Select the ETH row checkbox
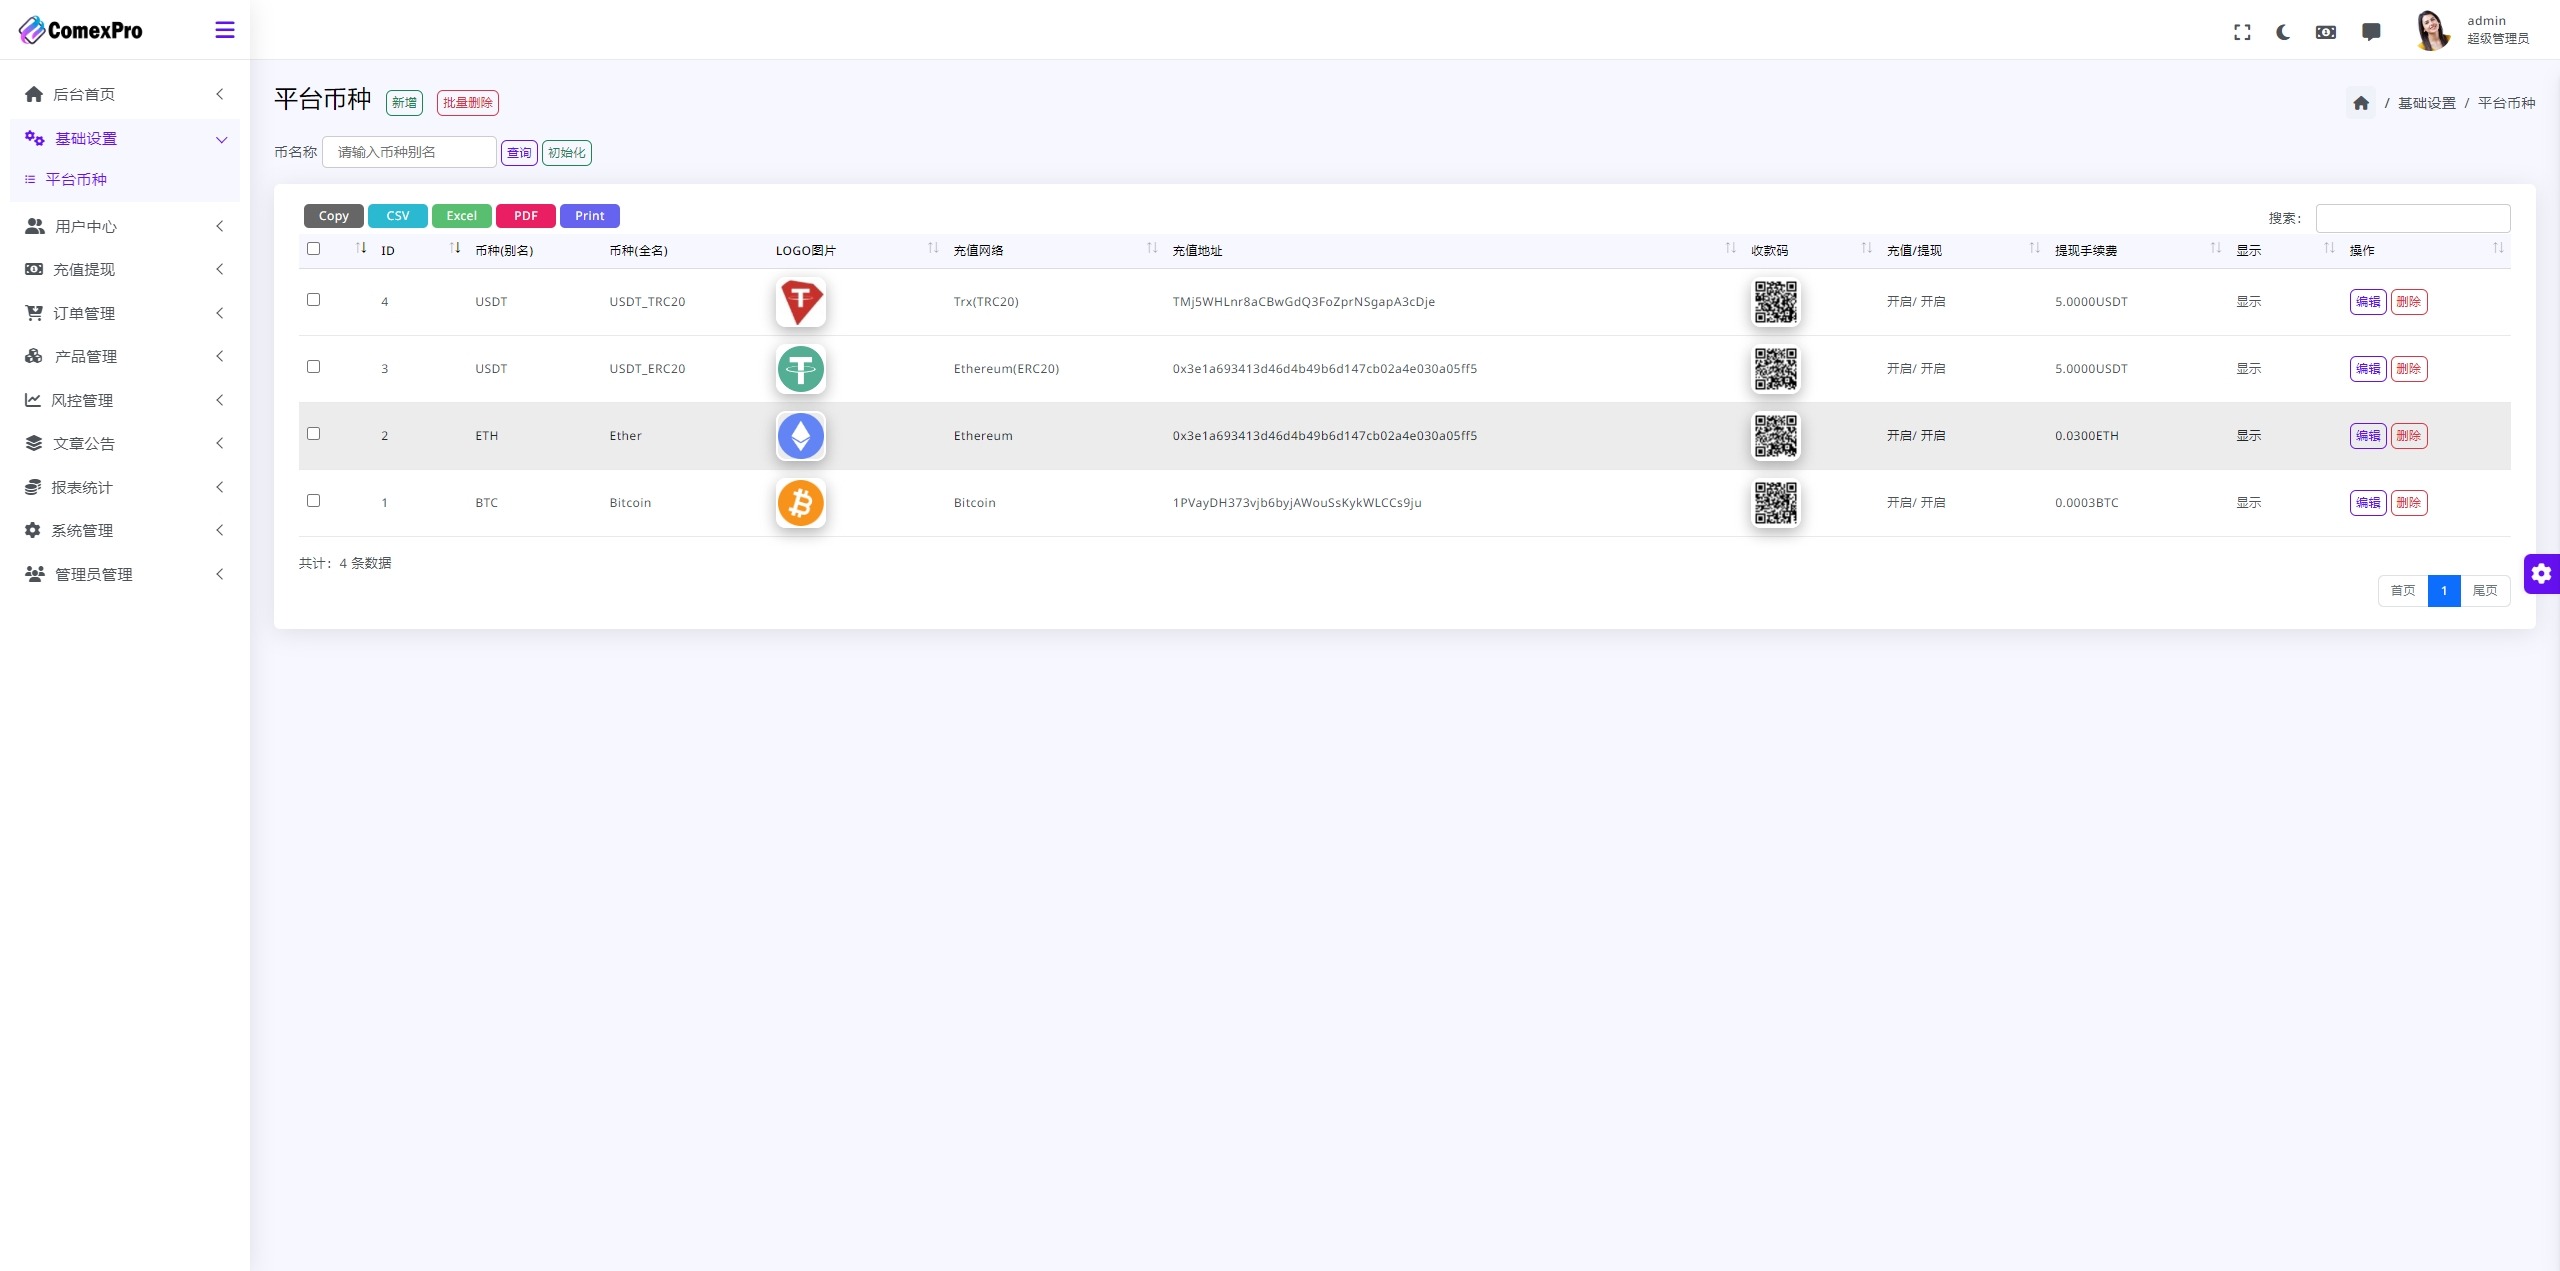Image resolution: width=2560 pixels, height=1271 pixels. 313,433
